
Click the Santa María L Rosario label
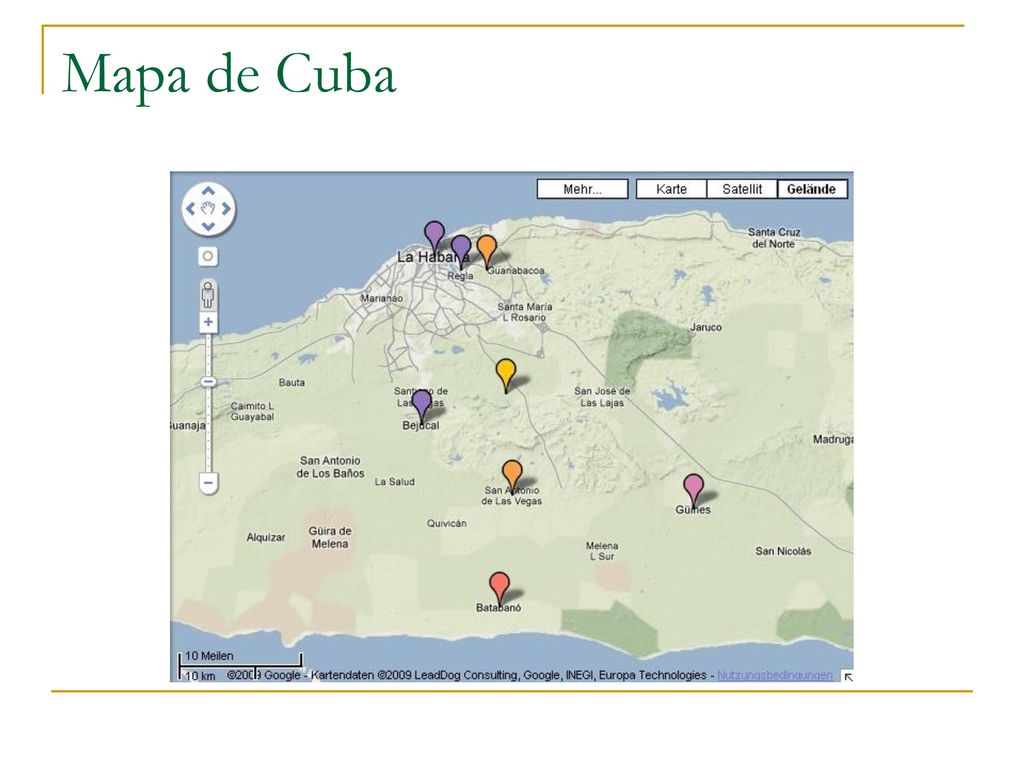tap(524, 312)
